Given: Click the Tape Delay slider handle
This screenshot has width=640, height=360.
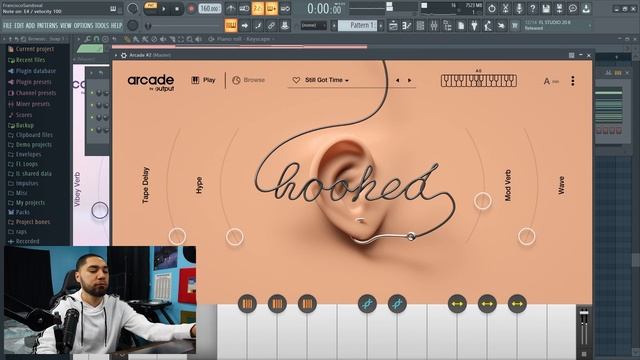Looking at the screenshot, I should click(177, 236).
